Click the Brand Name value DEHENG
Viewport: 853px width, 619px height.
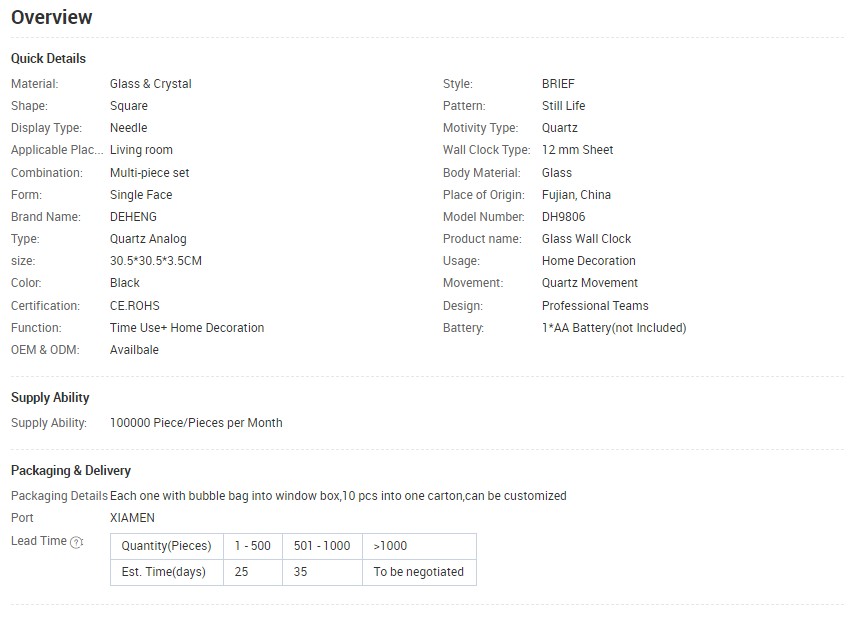[133, 216]
